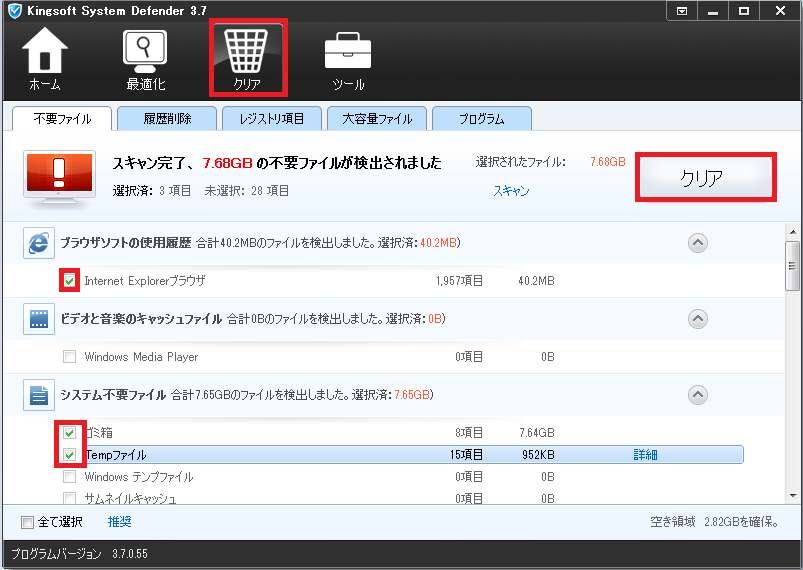The height and width of the screenshot is (570, 803).
Task: Enable the Windows Media Player checkbox
Action: click(69, 357)
